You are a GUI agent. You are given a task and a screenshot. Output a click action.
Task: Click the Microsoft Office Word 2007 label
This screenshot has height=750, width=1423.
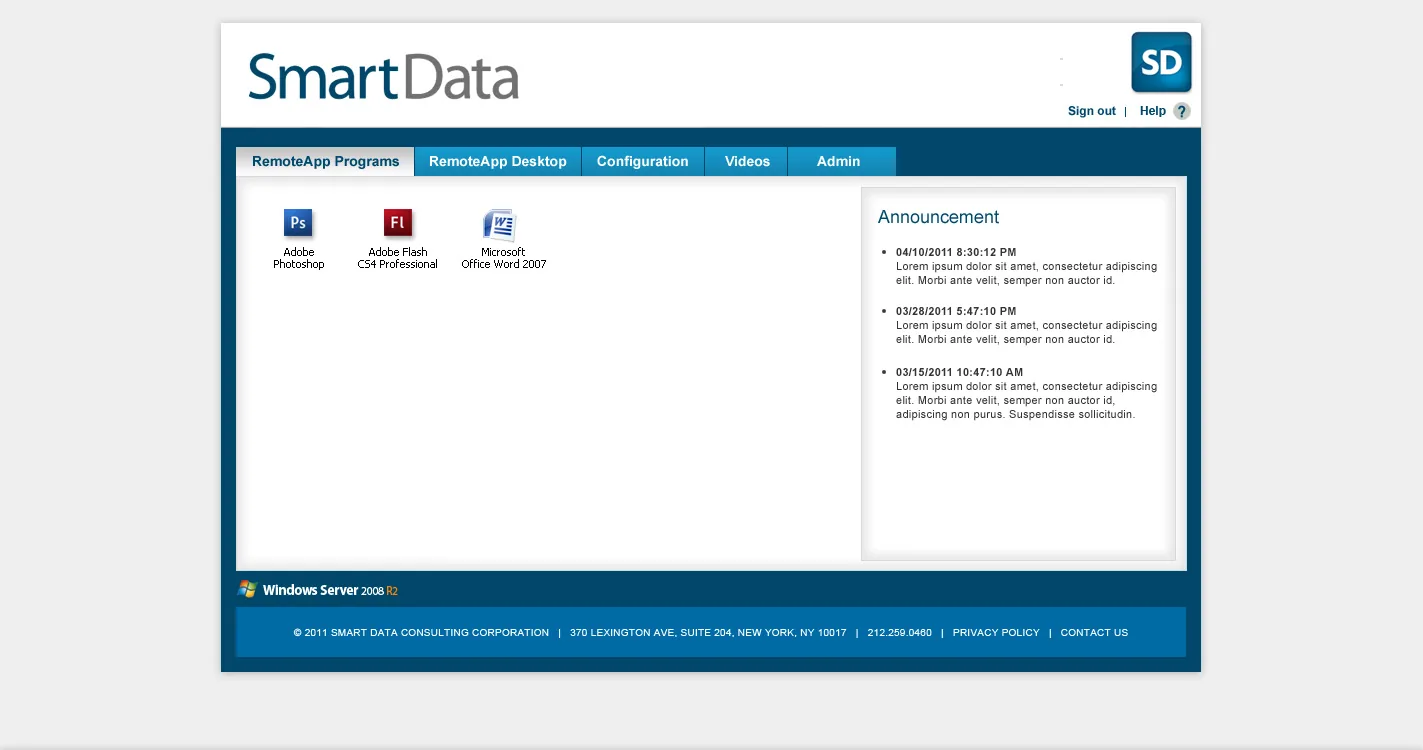coord(504,258)
